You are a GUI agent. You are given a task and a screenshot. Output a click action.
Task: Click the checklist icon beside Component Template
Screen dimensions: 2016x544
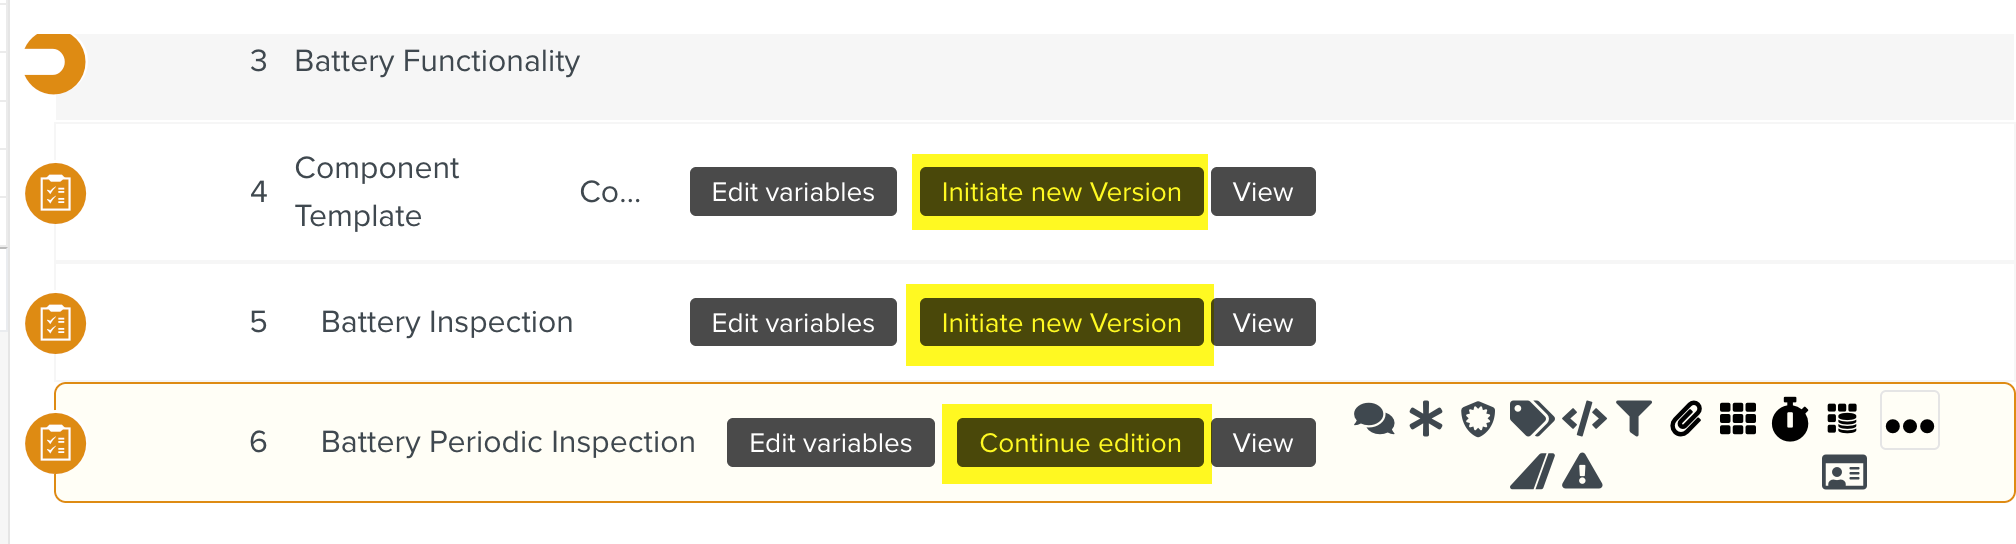[x=55, y=193]
